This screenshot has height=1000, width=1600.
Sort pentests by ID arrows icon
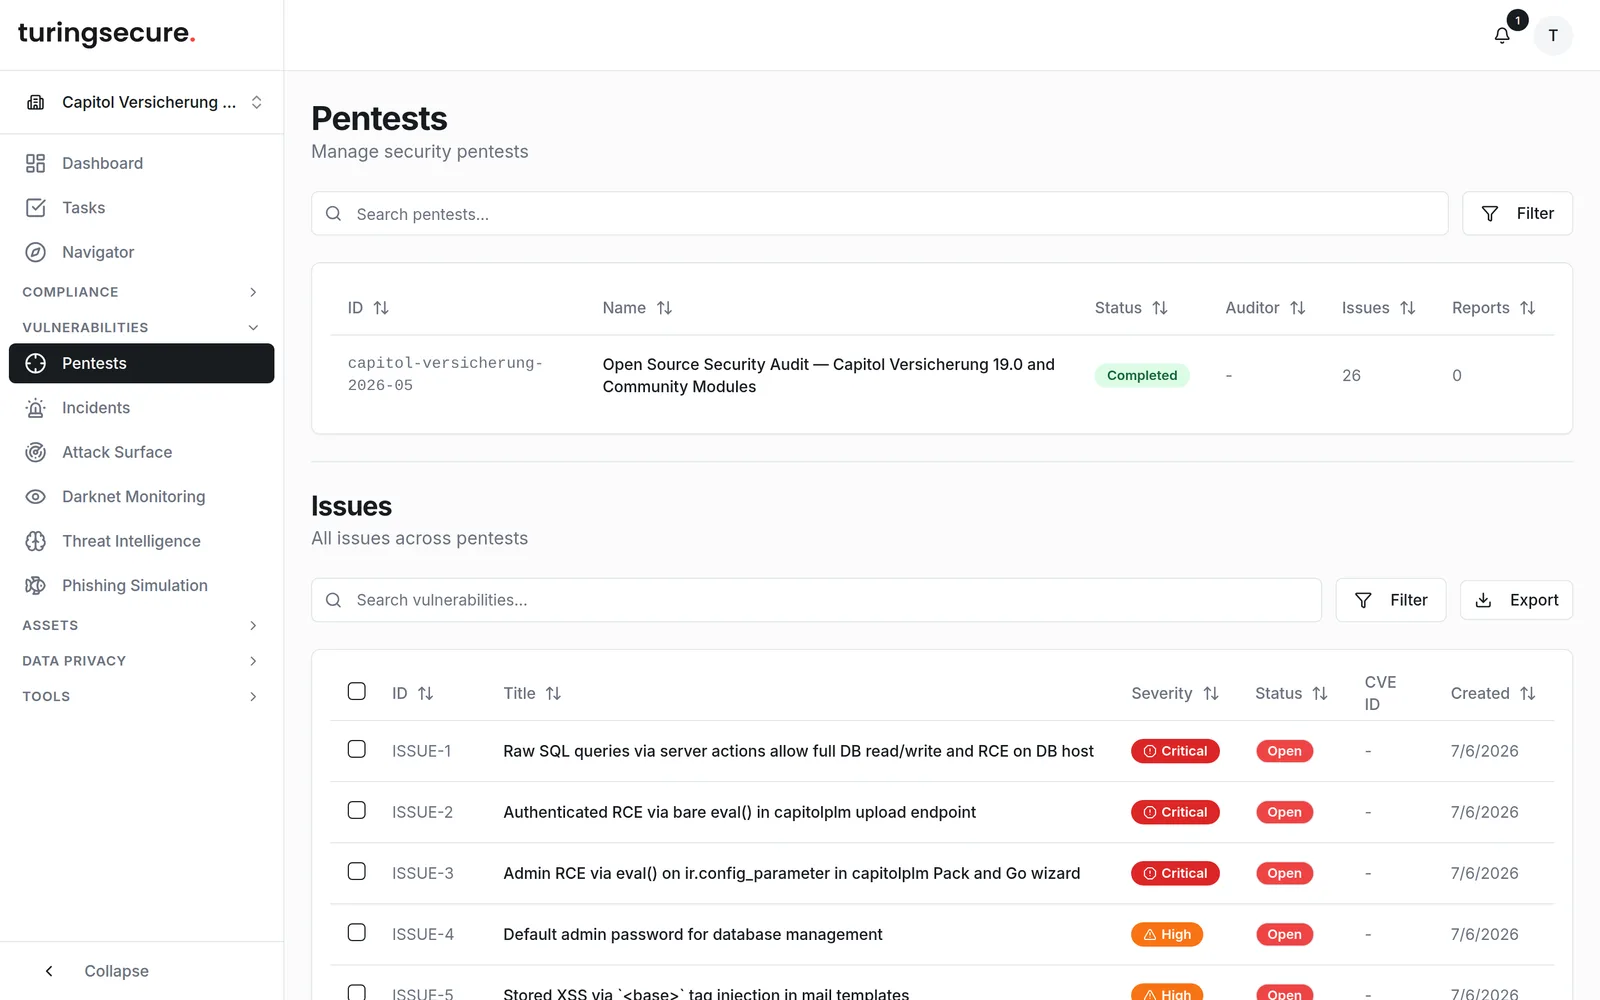(x=381, y=308)
